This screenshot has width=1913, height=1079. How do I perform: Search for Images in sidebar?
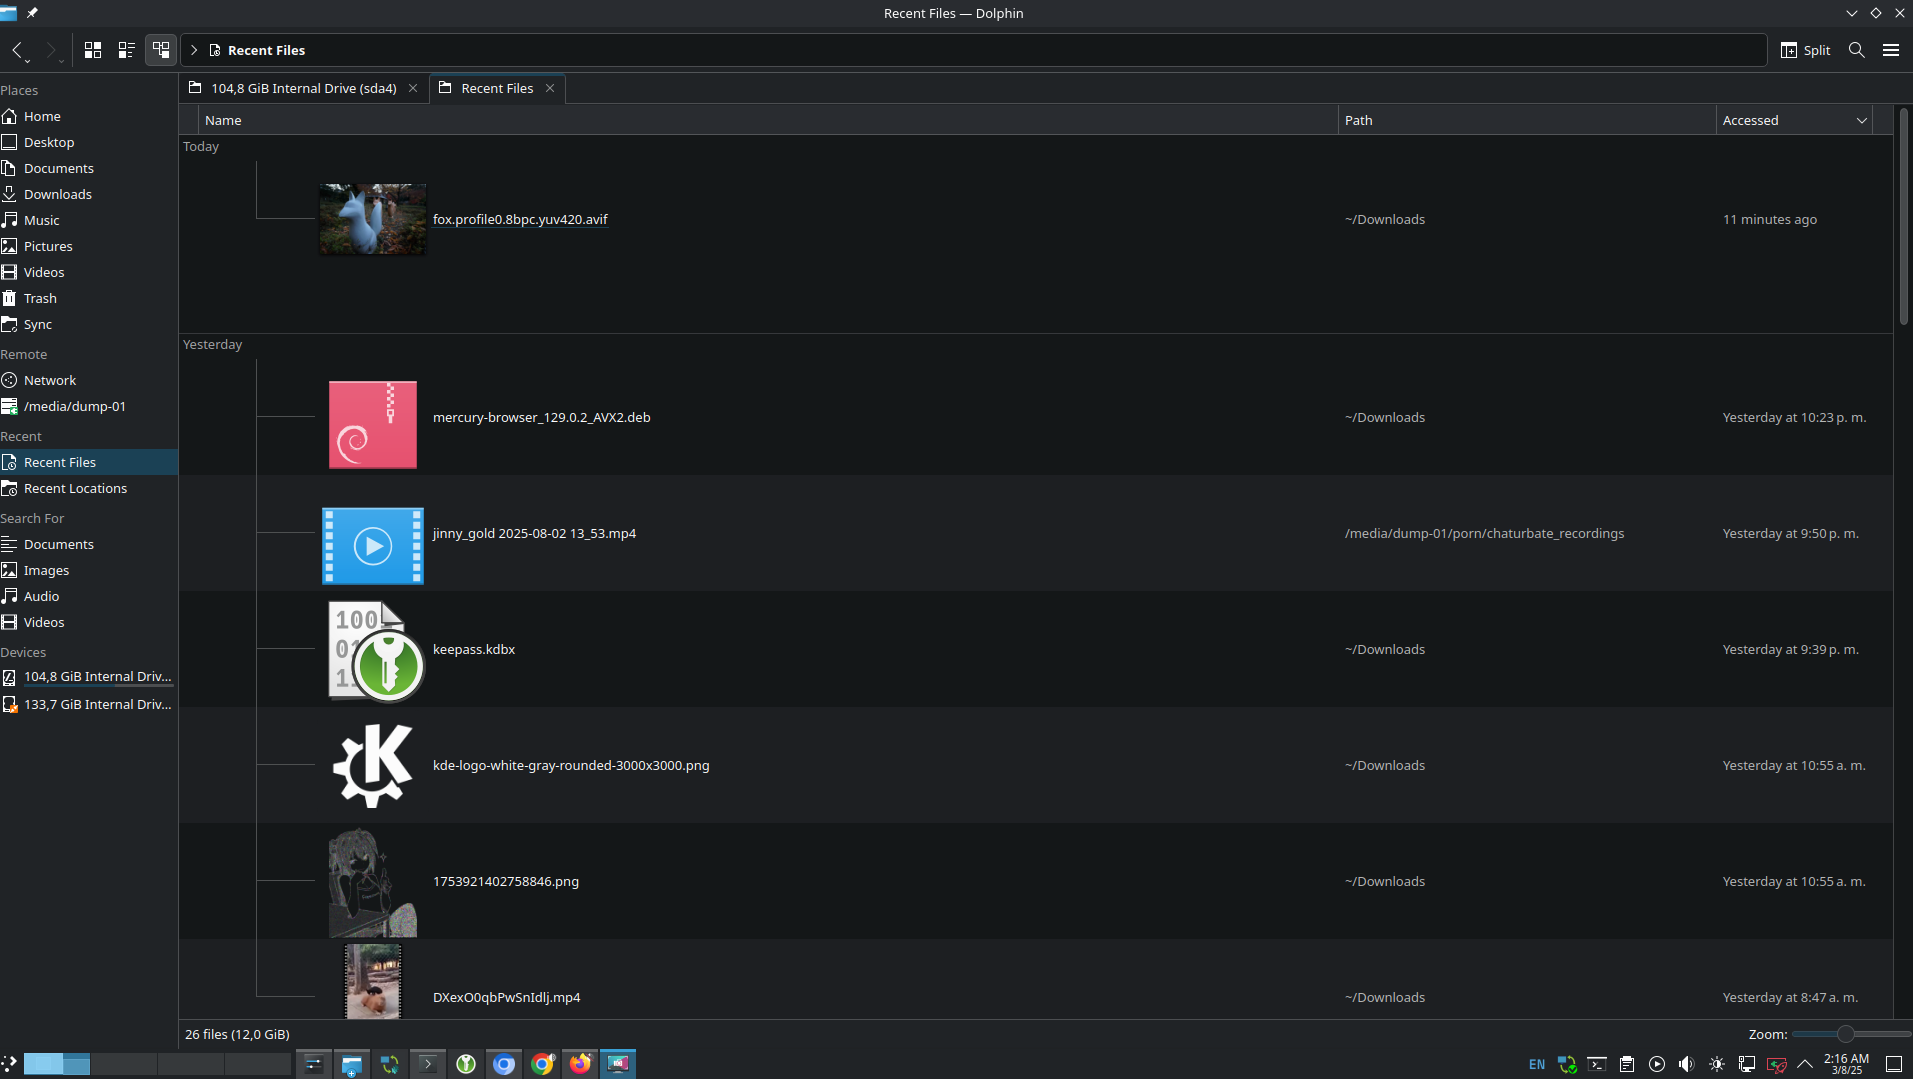[89, 570]
